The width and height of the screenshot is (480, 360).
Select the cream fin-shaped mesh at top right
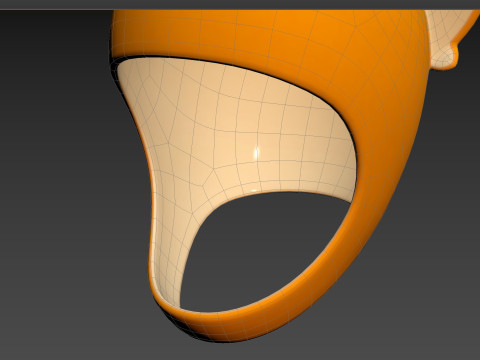pos(447,37)
